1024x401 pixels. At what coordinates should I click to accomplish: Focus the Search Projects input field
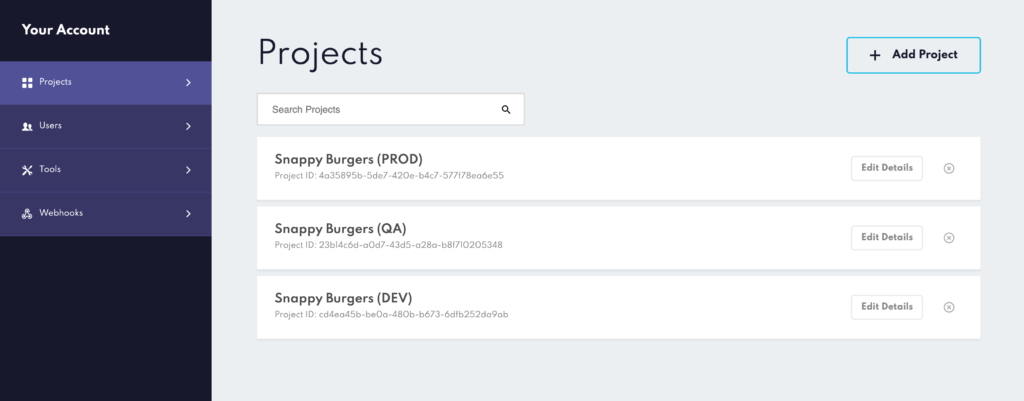pos(380,109)
